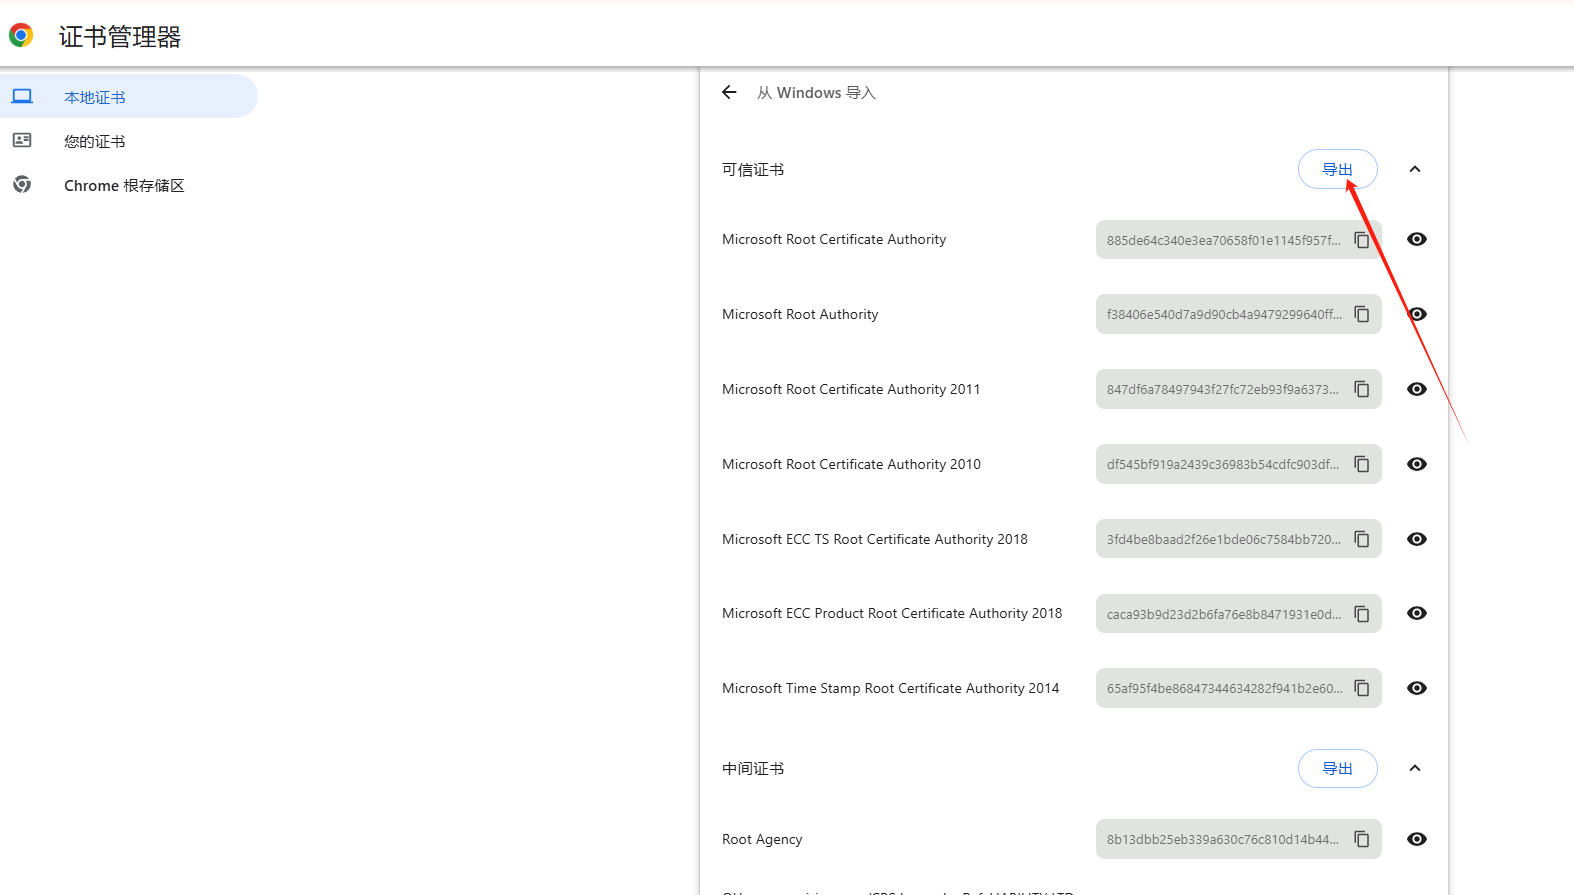
Task: Select the Root Agency certificate name
Action: [x=762, y=839]
